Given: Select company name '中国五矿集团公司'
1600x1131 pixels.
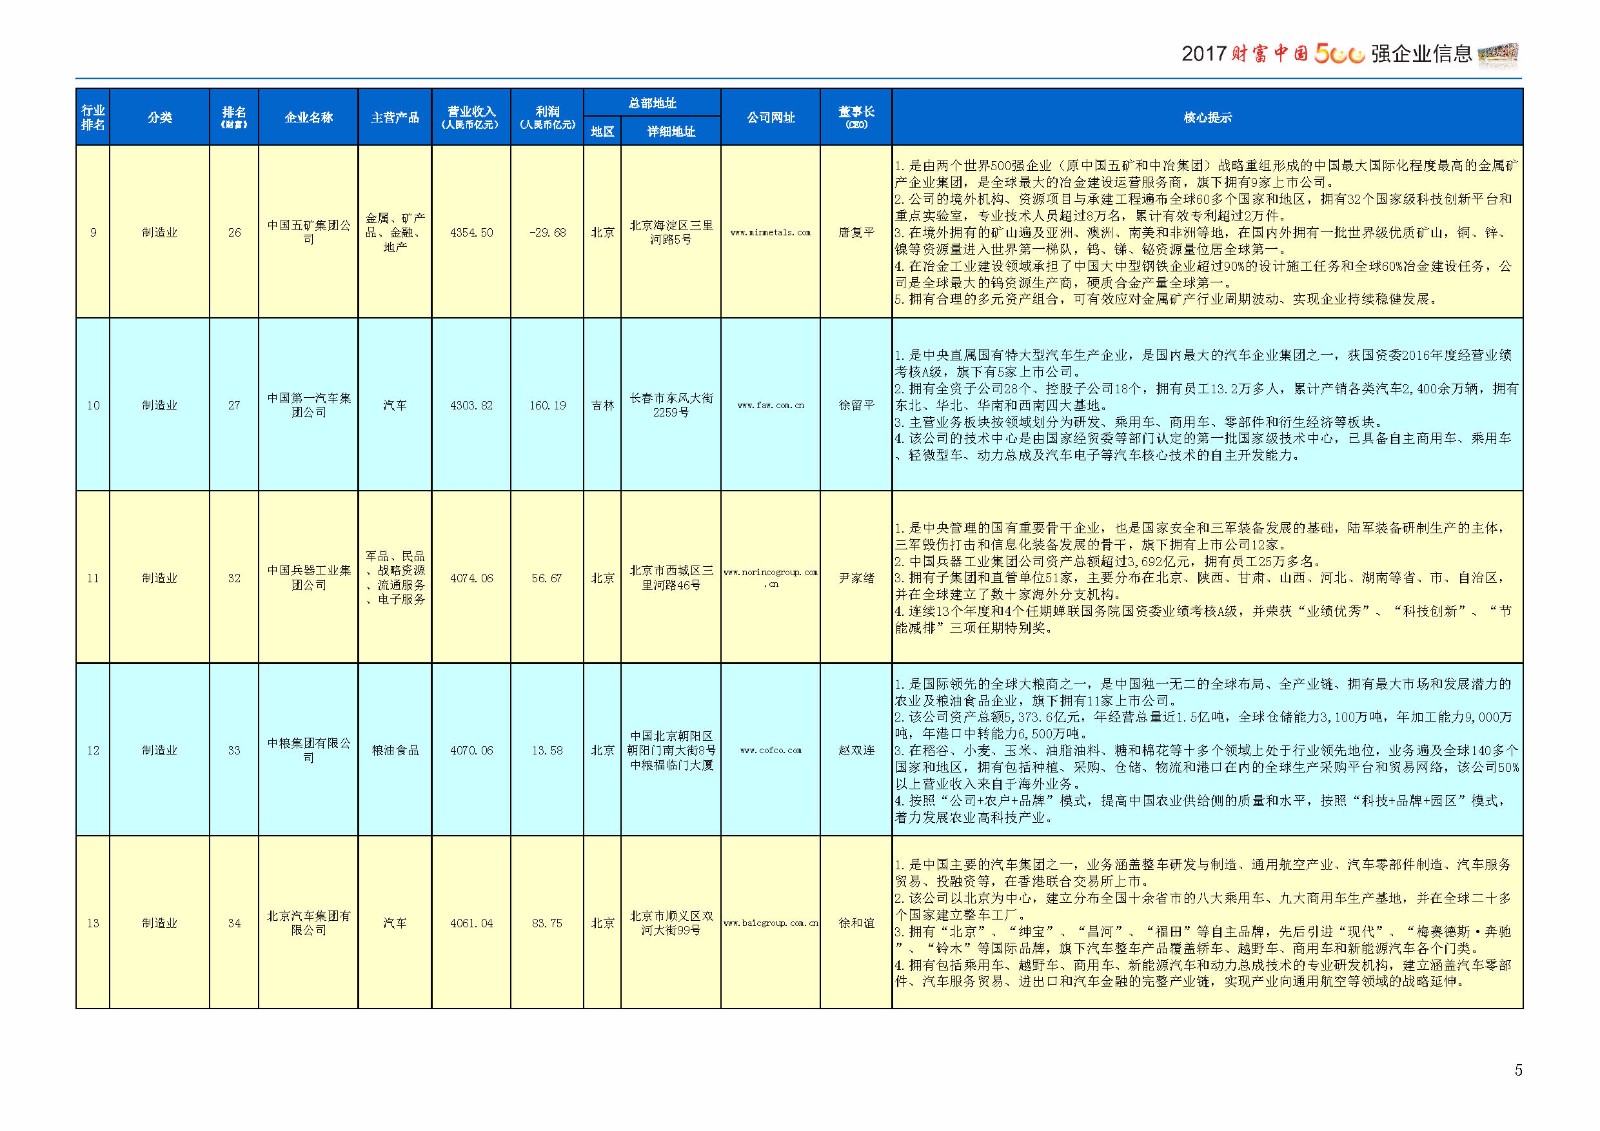Looking at the screenshot, I should point(308,232).
